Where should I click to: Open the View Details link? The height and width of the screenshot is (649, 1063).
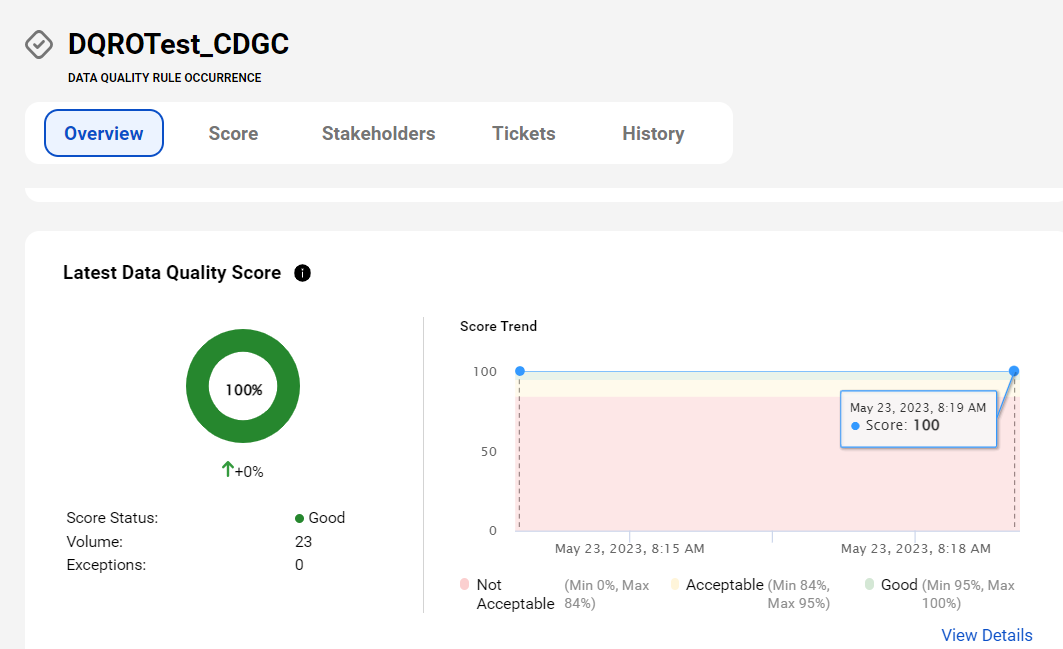pyautogui.click(x=986, y=635)
